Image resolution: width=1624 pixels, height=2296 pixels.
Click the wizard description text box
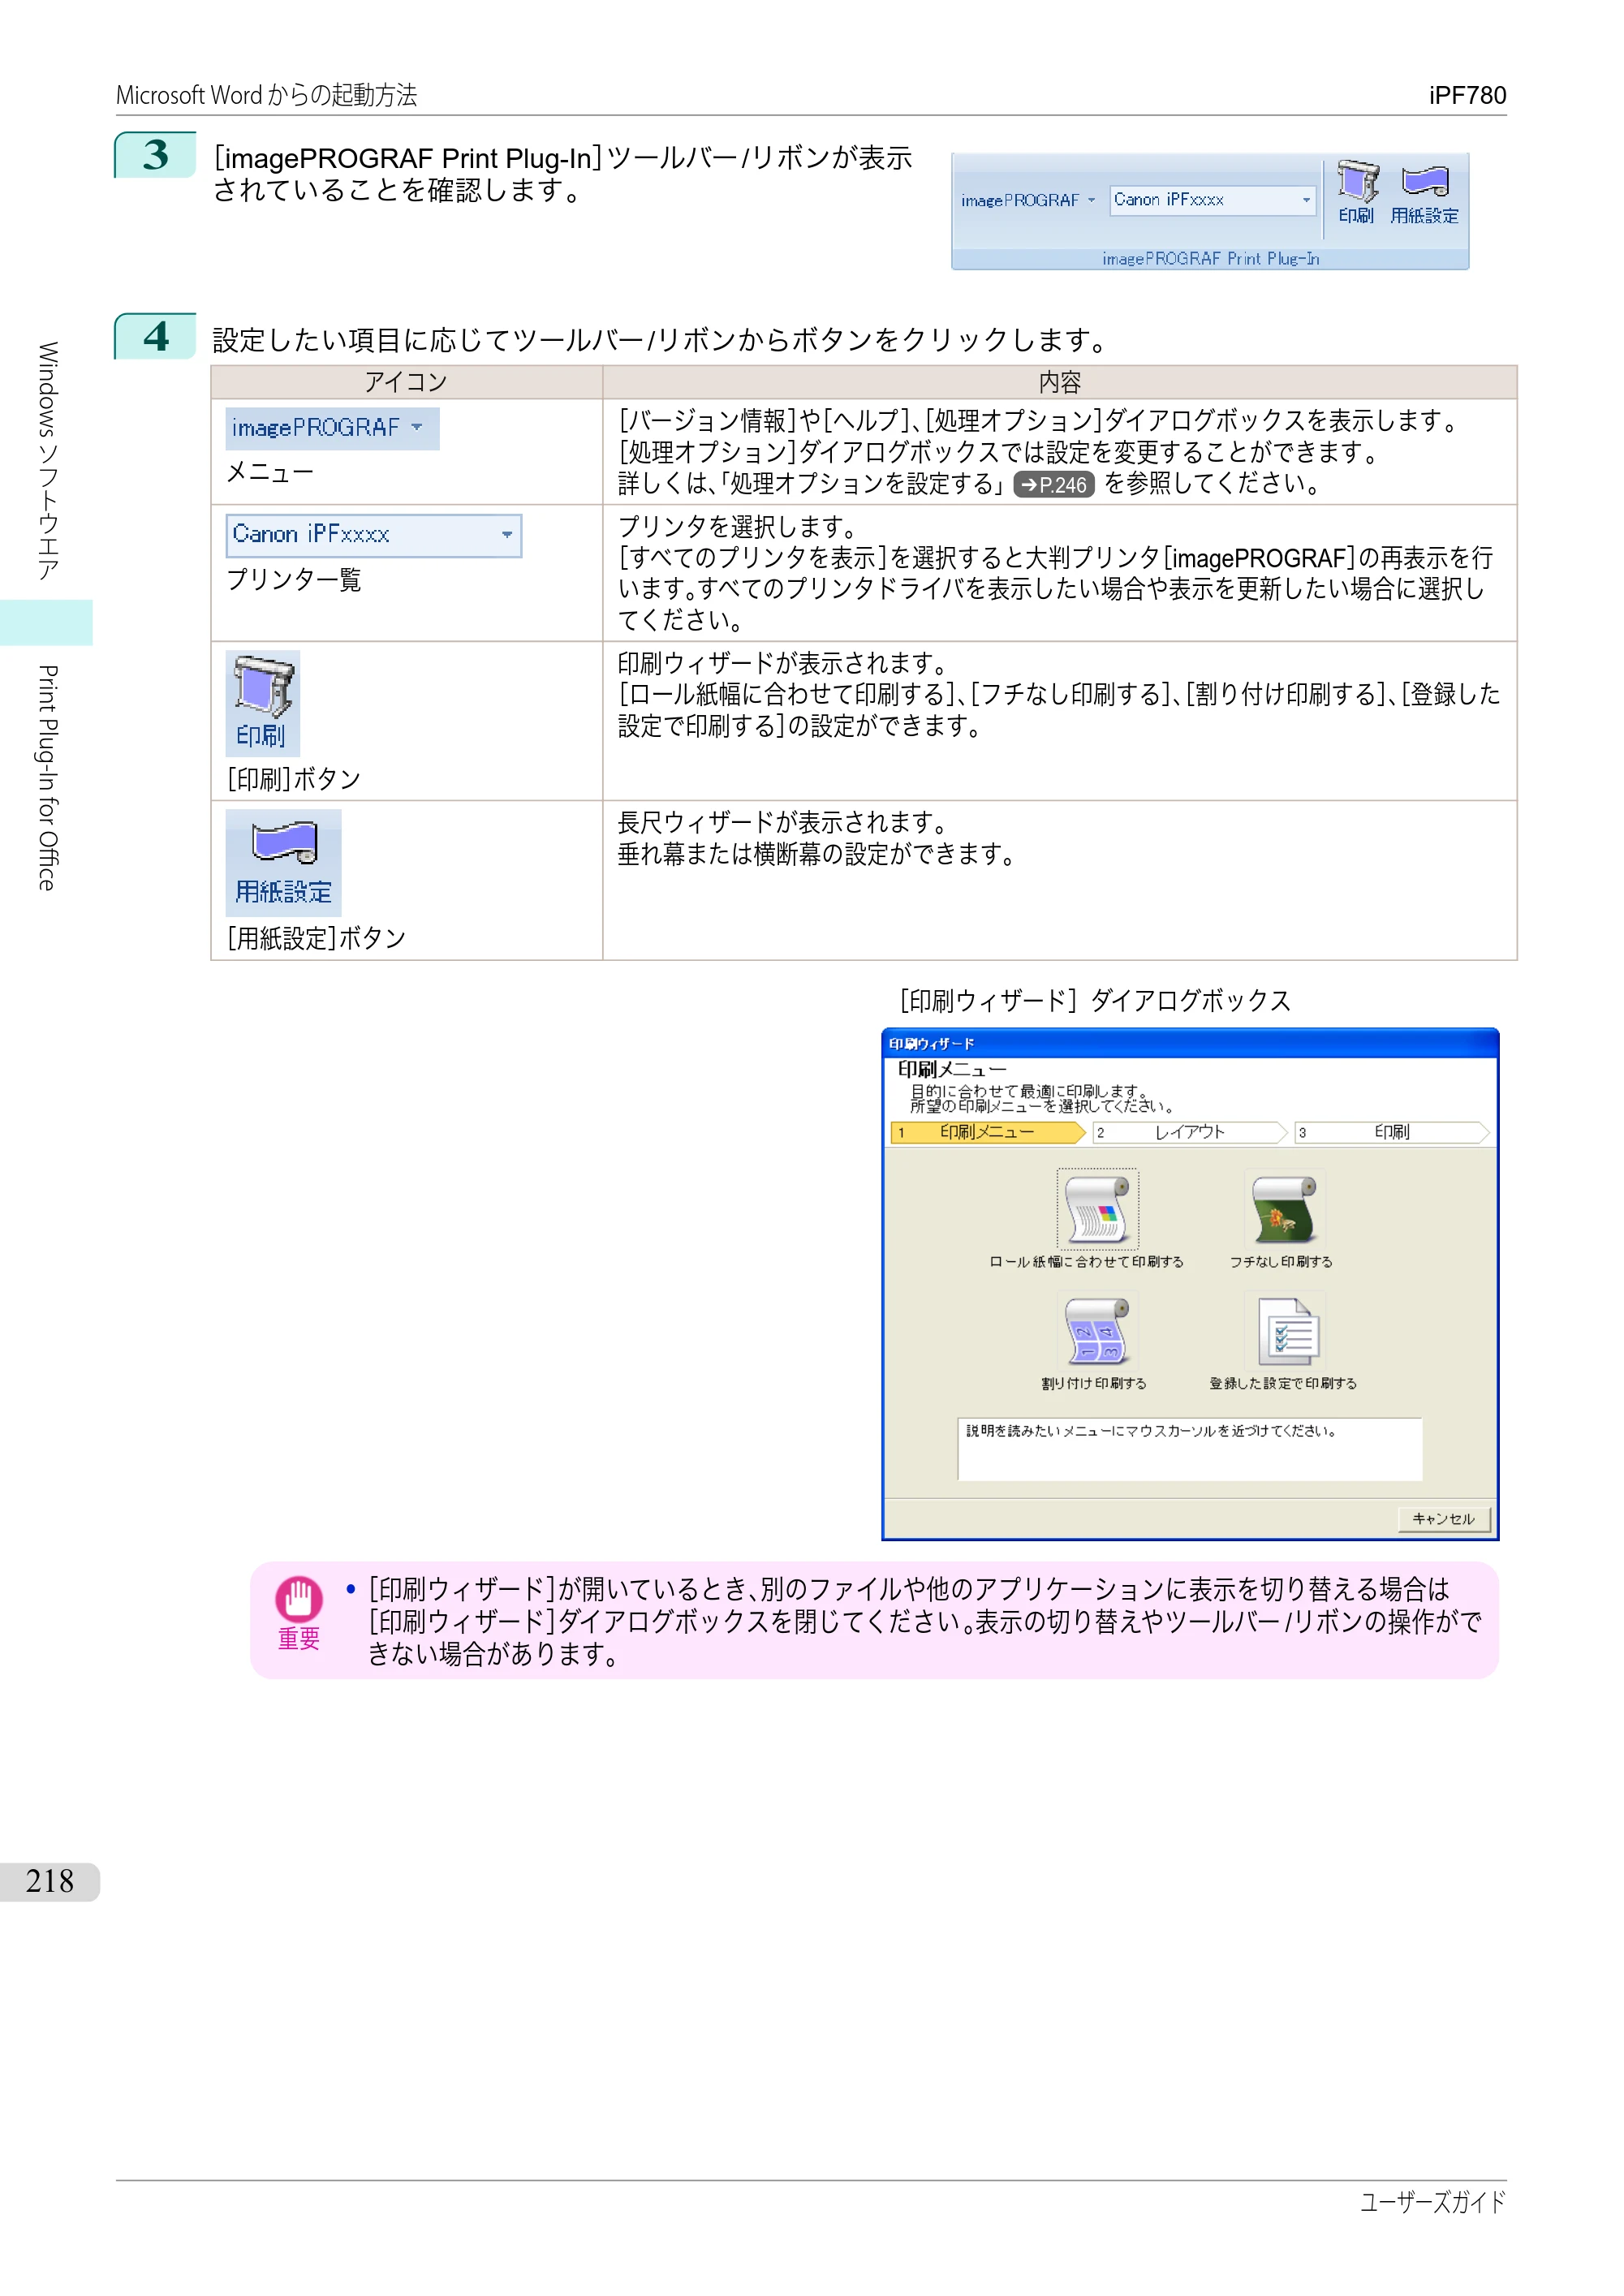[1189, 1449]
